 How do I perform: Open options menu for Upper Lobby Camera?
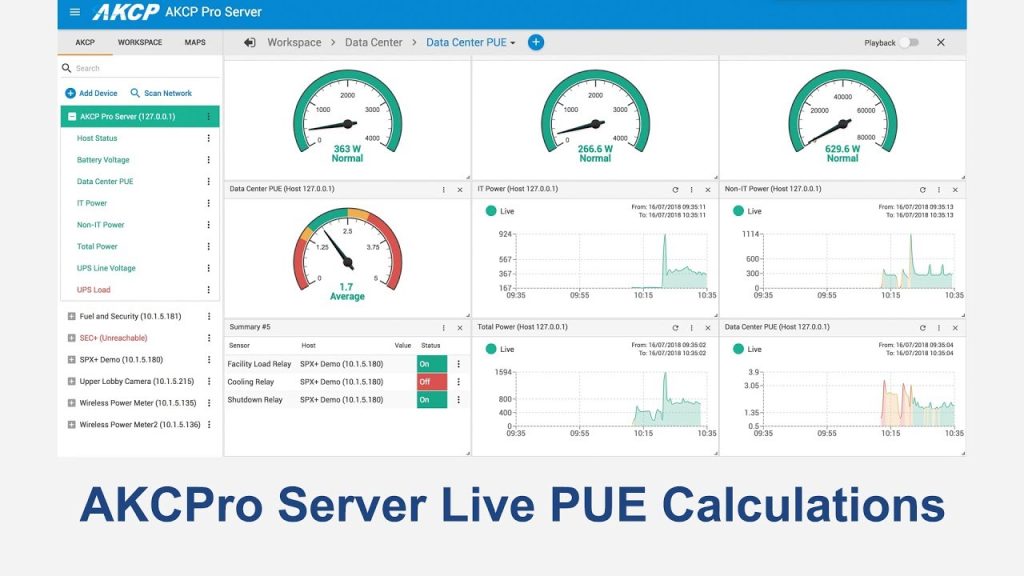(x=209, y=381)
